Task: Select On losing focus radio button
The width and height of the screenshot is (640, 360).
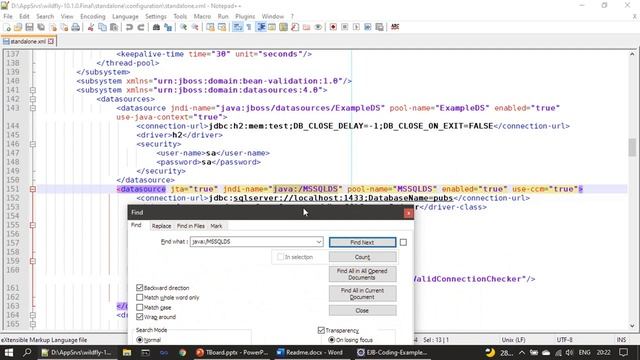Action: [x=331, y=340]
